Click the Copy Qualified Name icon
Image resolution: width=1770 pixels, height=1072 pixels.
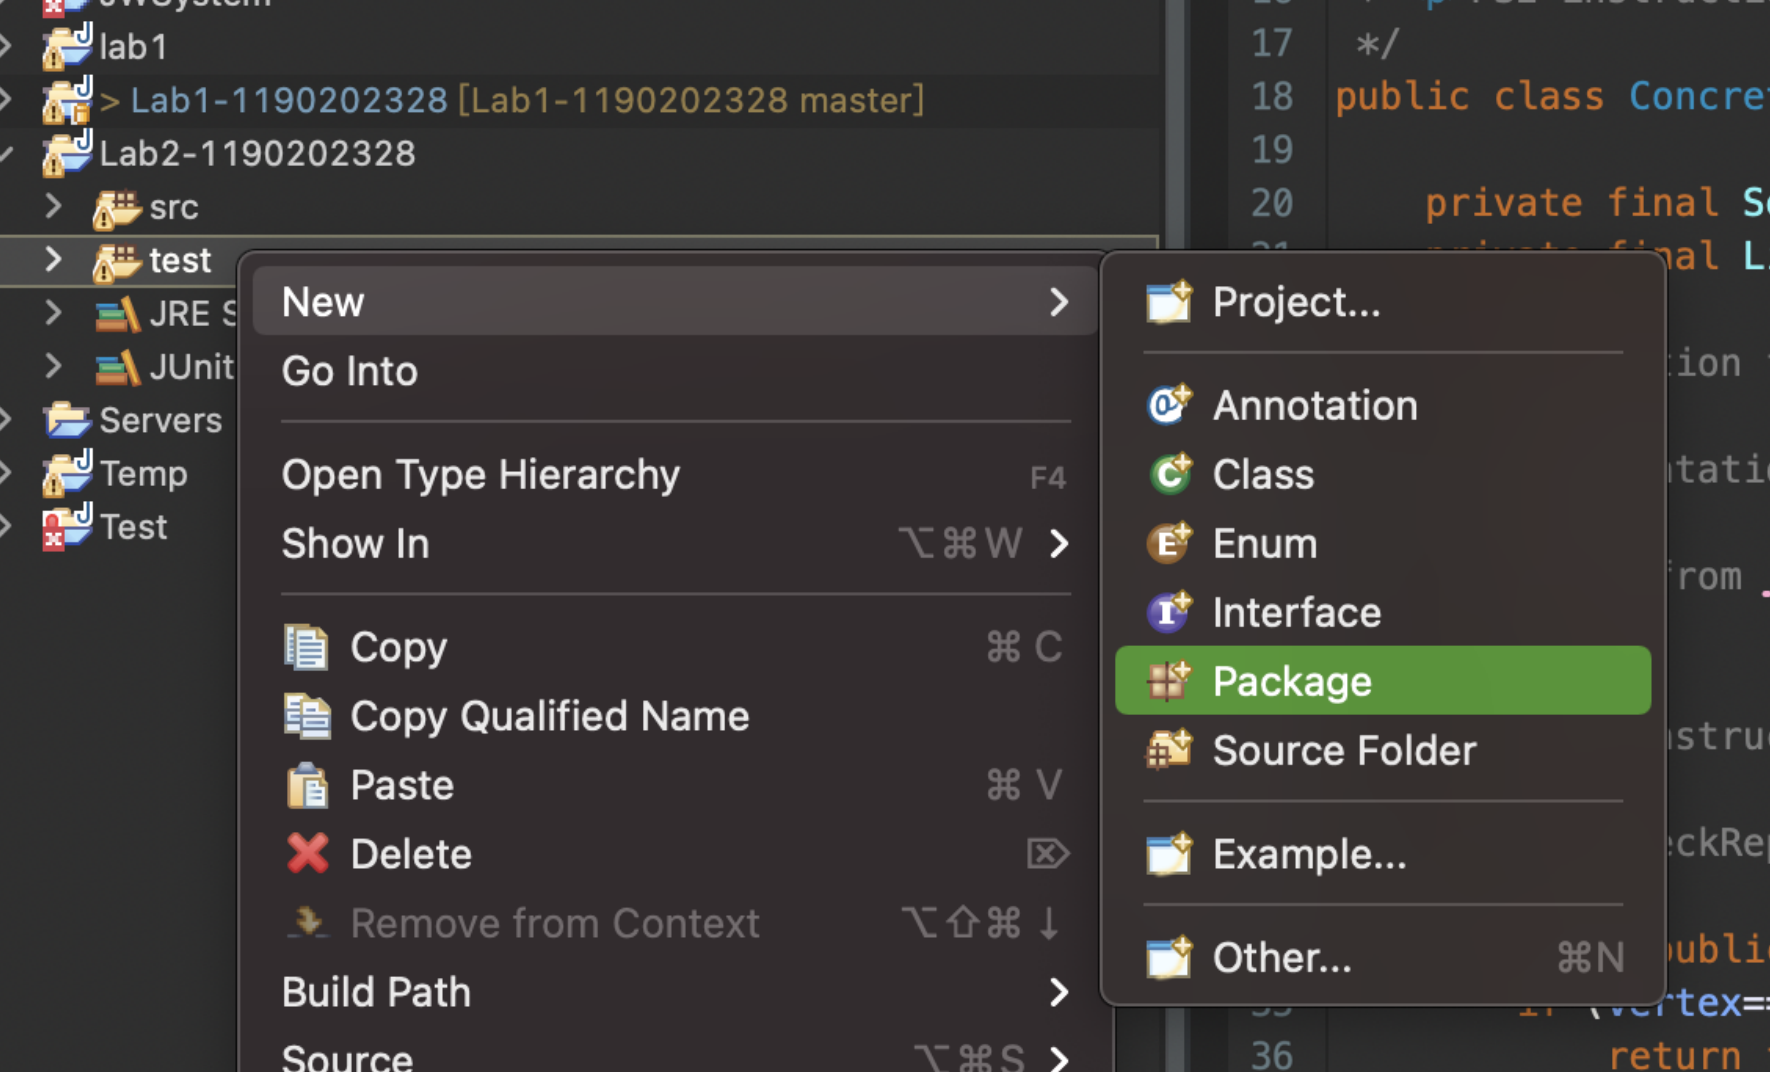[x=308, y=715]
